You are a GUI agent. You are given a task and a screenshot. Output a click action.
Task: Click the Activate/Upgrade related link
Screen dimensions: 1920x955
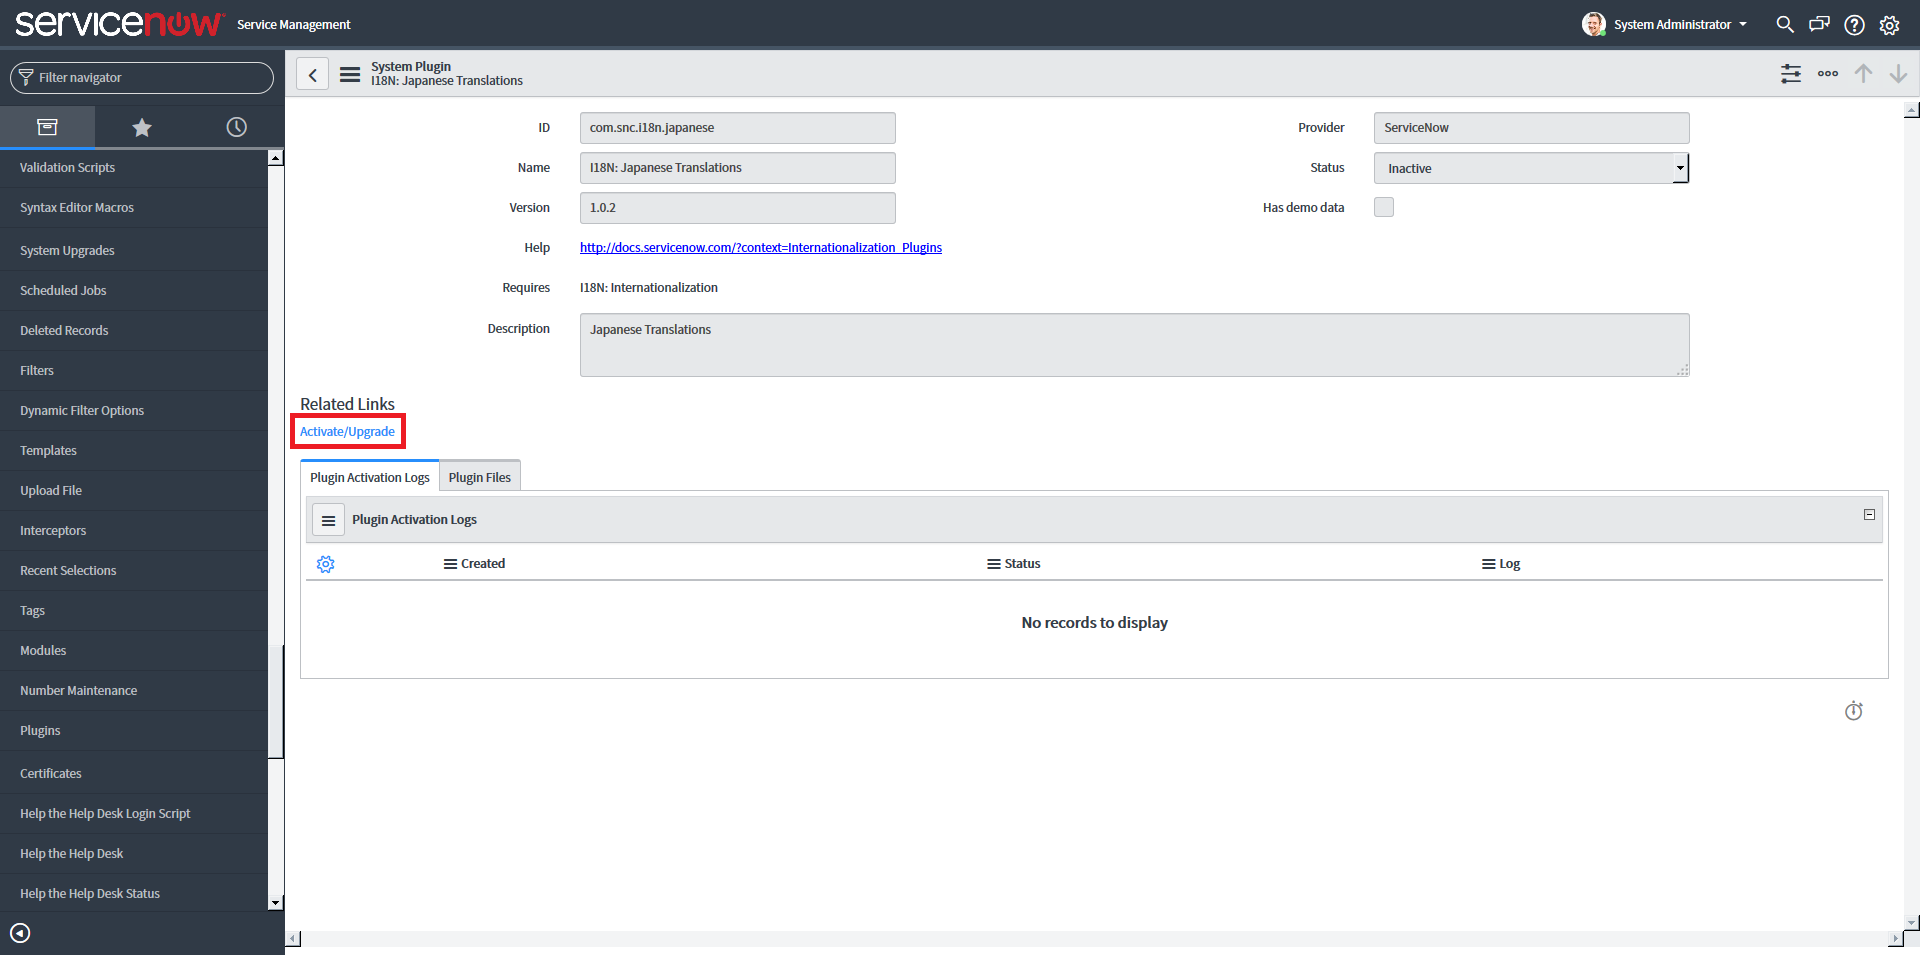pyautogui.click(x=347, y=431)
